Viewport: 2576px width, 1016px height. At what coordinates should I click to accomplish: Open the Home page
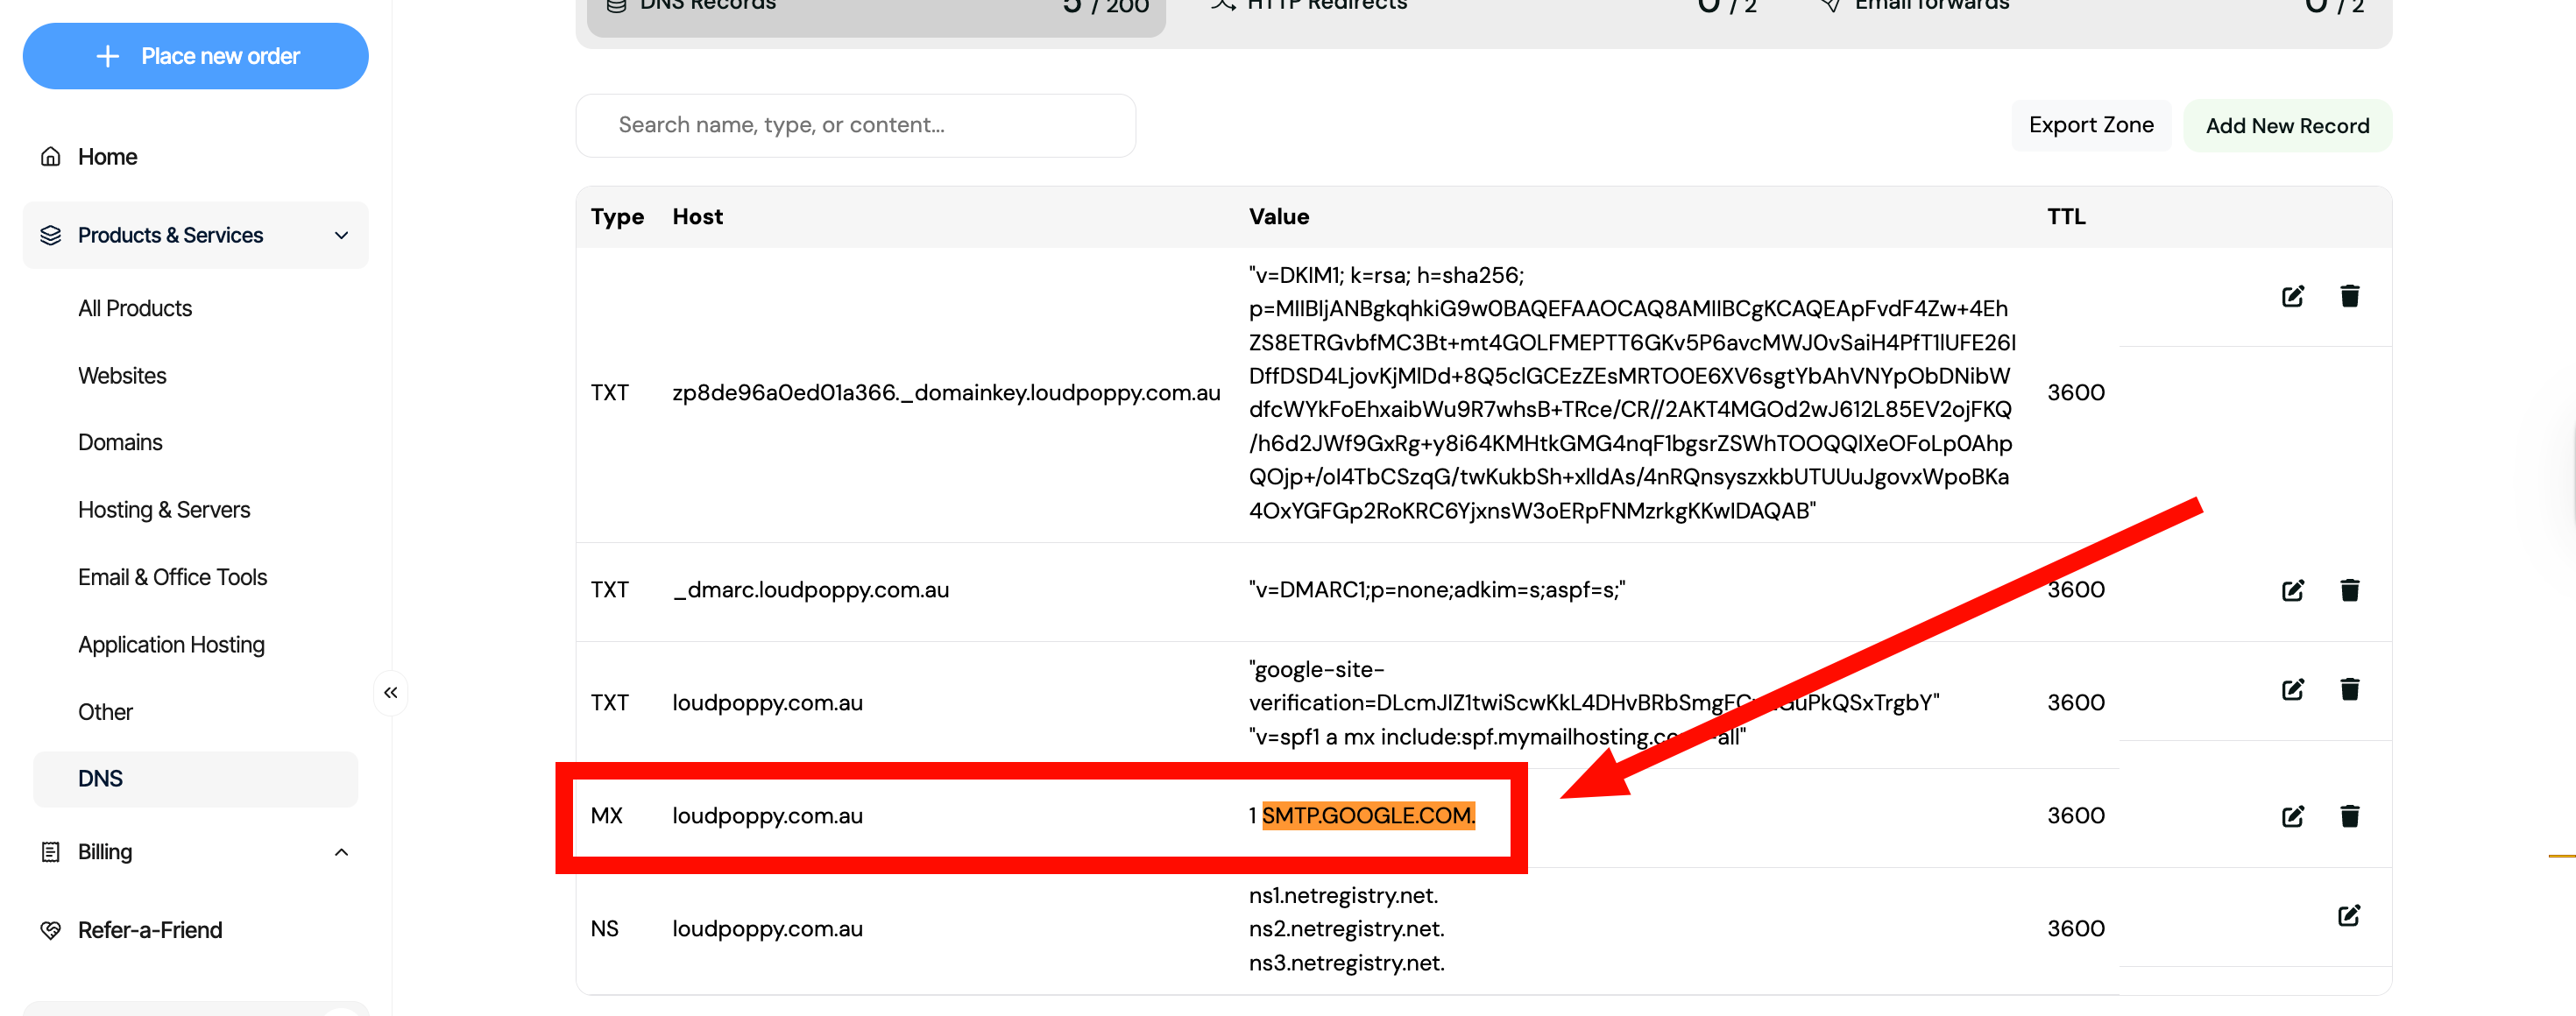coord(107,157)
